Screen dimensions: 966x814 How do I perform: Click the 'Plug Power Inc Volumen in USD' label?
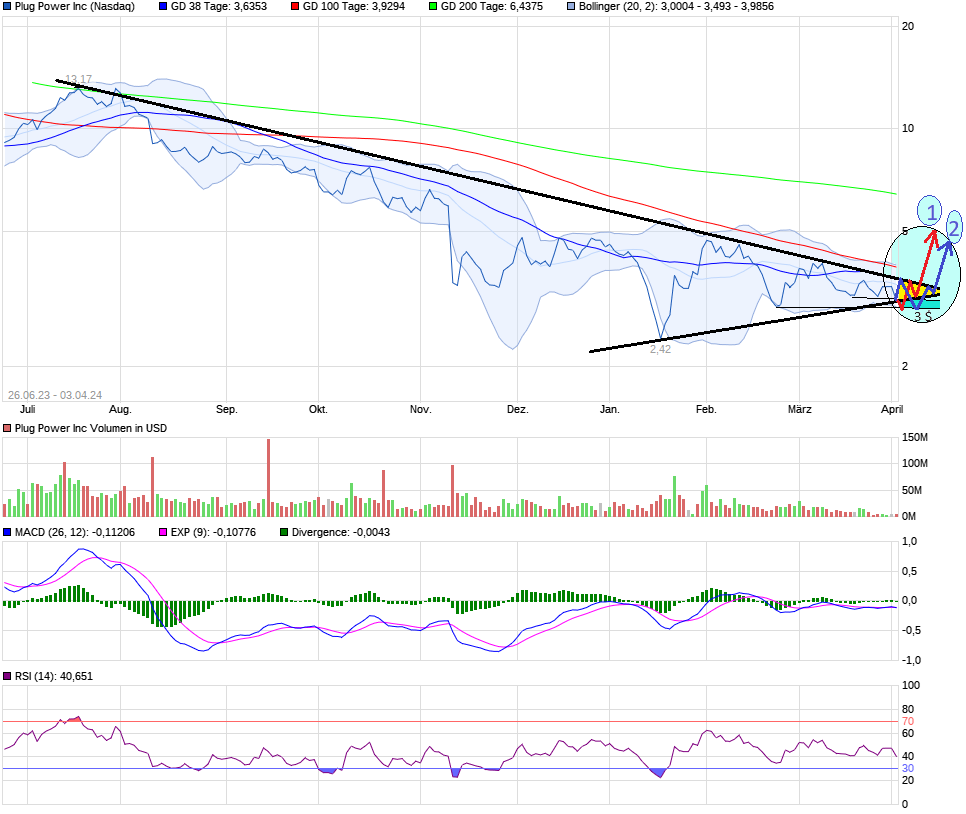(91, 428)
